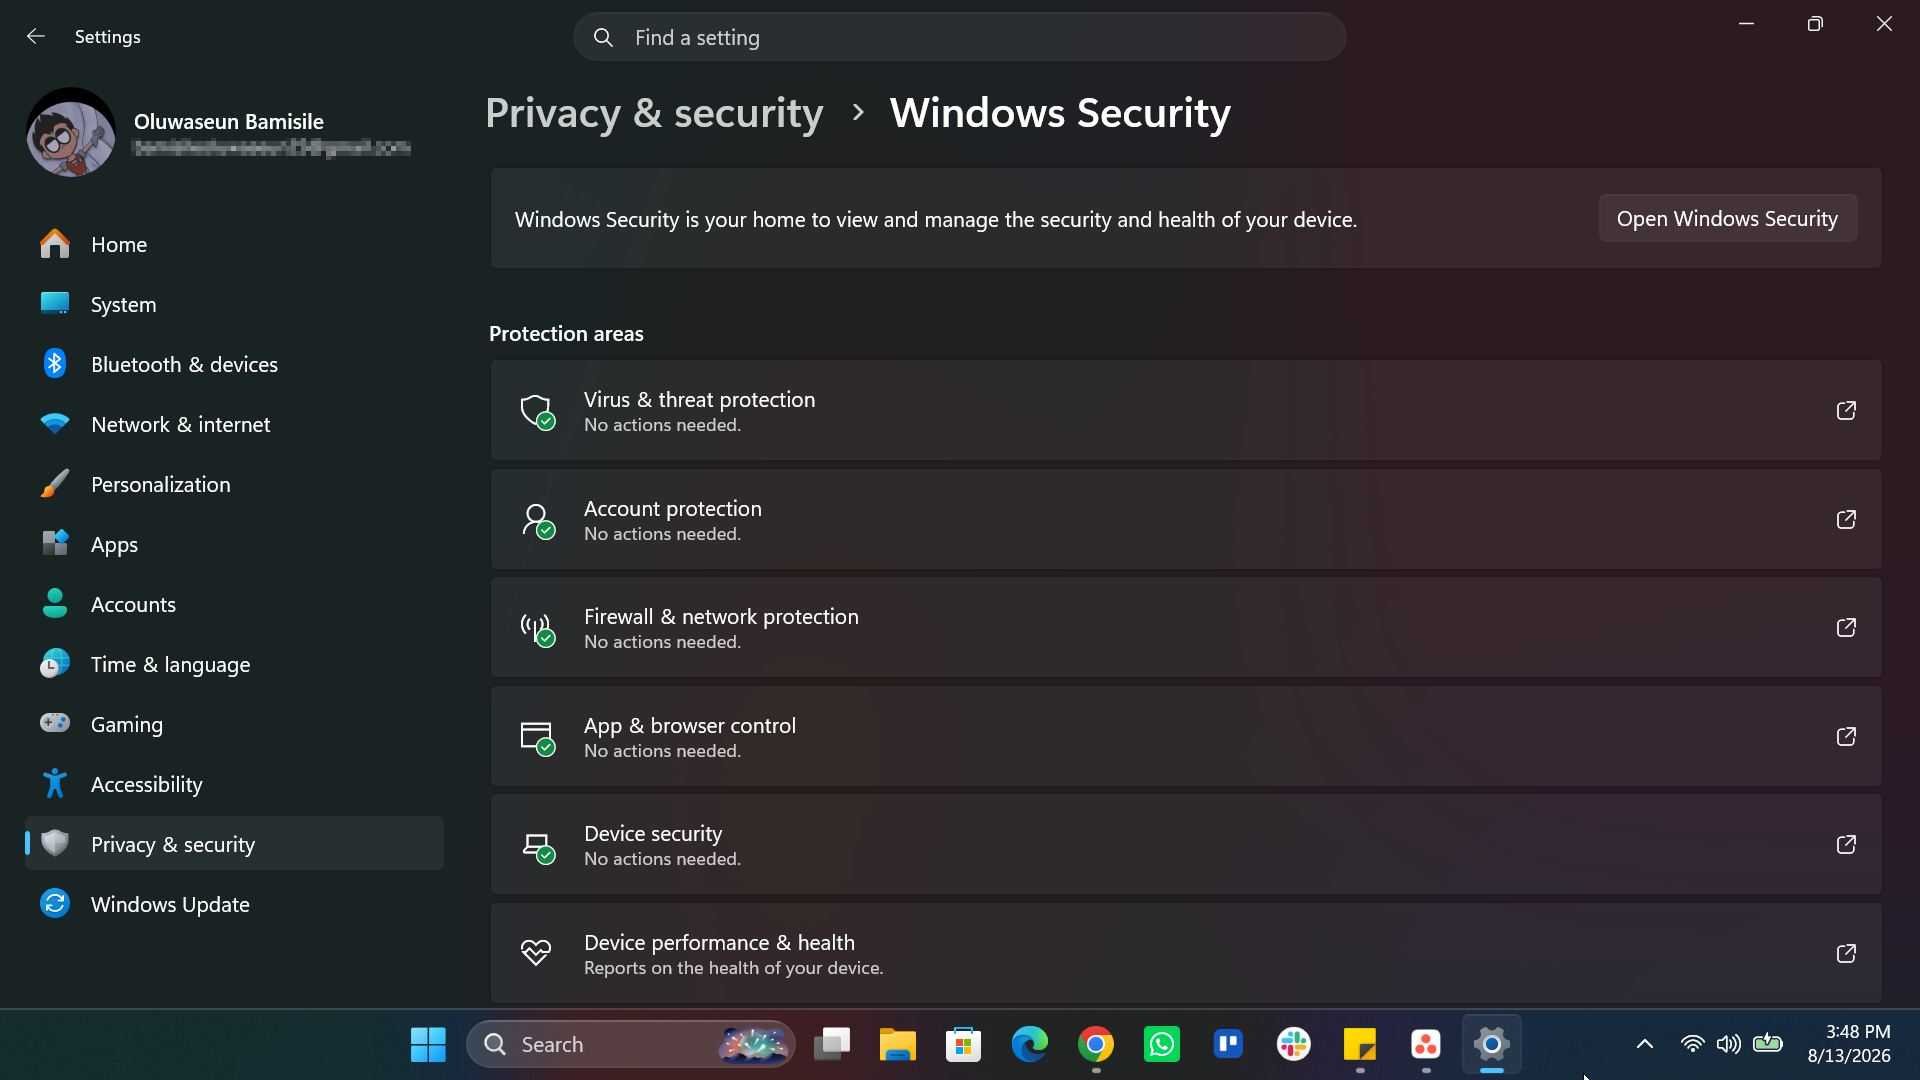Viewport: 1920px width, 1080px height.
Task: Click the taskbar Search box
Action: click(631, 1044)
